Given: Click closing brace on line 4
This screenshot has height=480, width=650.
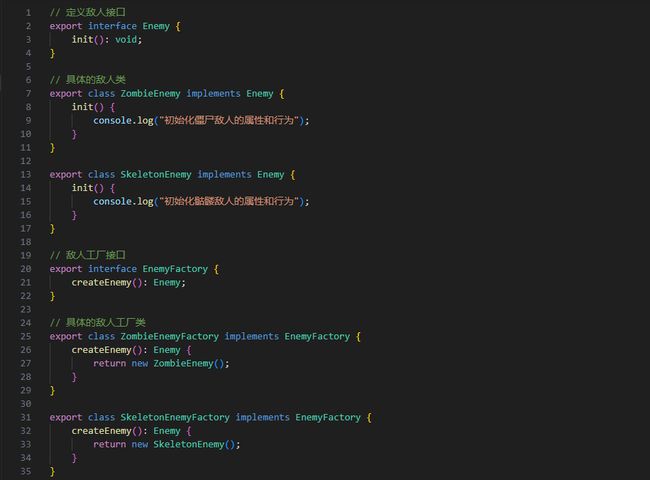Looking at the screenshot, I should click(52, 53).
